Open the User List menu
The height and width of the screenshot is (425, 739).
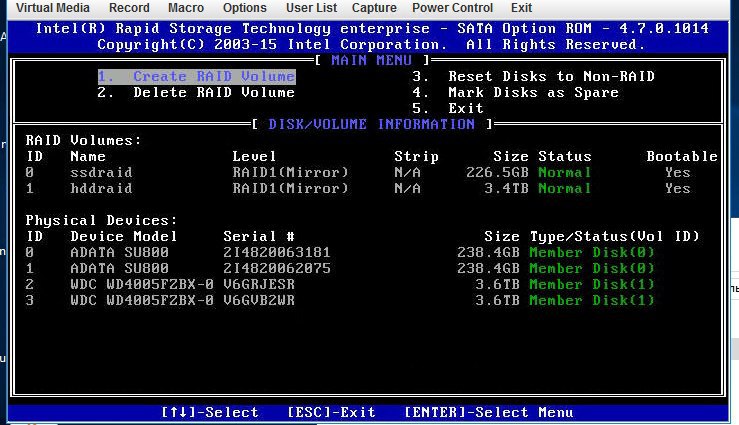pyautogui.click(x=311, y=8)
